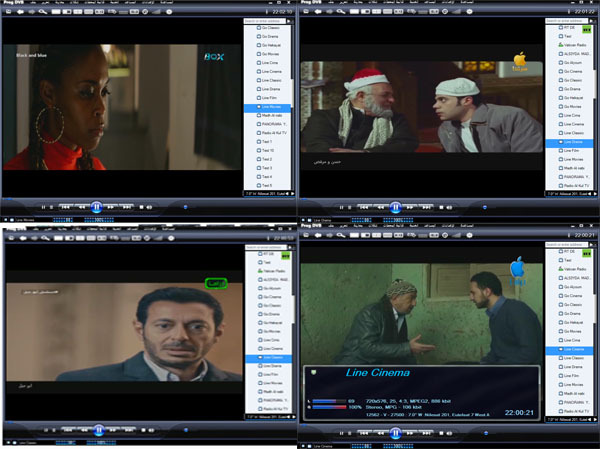Stop playback with square button in Line Cinema window
The height and width of the screenshot is (449, 600).
click(x=441, y=433)
